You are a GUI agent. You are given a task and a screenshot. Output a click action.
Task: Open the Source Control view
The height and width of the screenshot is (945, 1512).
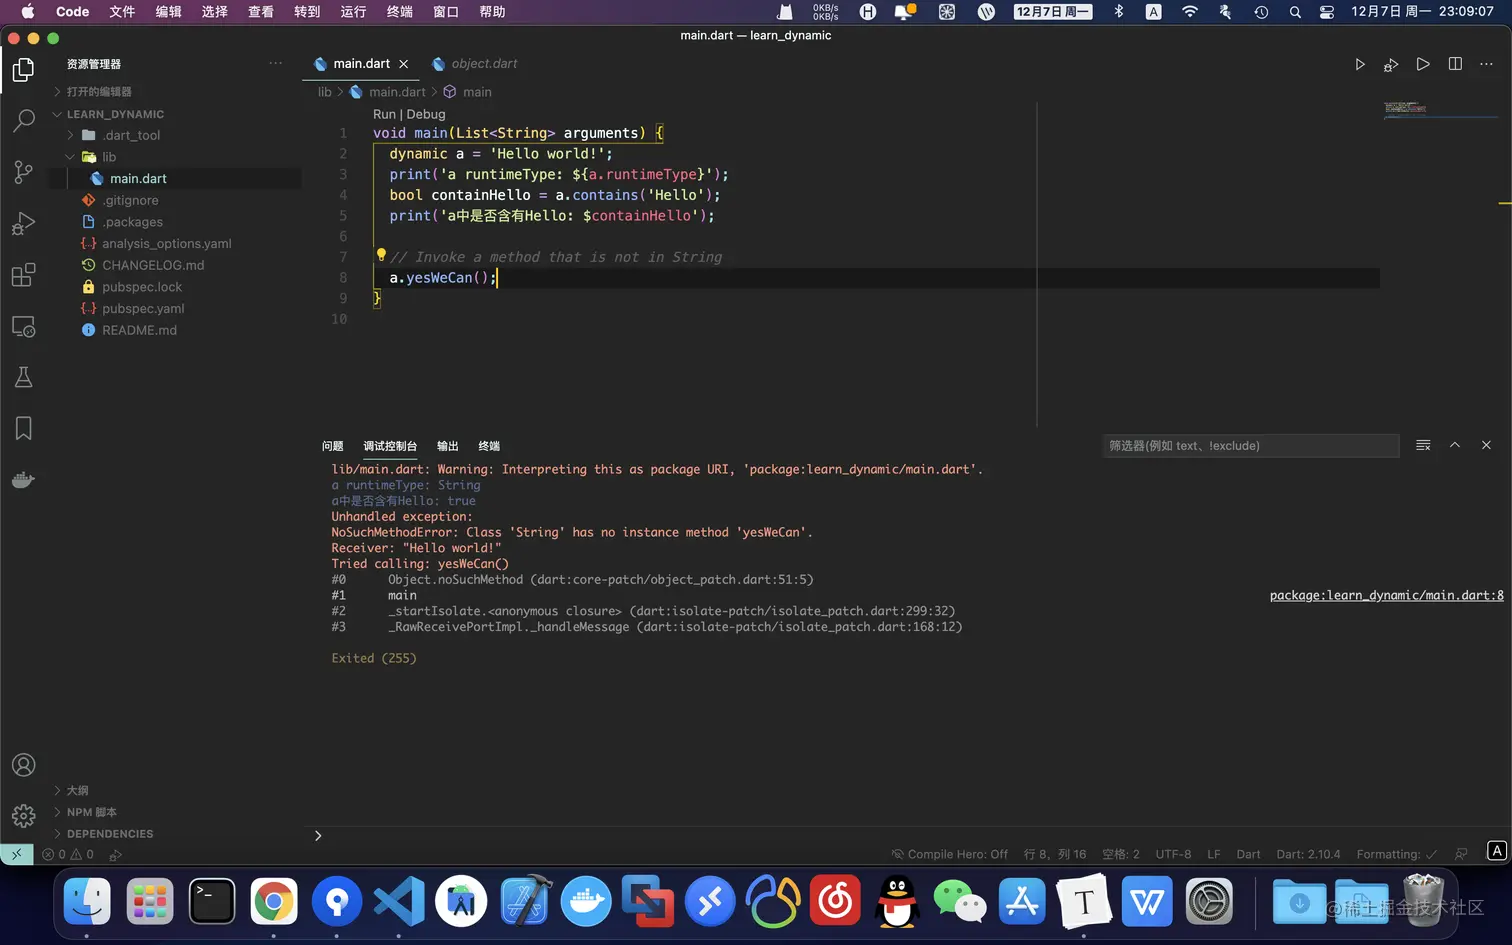(23, 172)
